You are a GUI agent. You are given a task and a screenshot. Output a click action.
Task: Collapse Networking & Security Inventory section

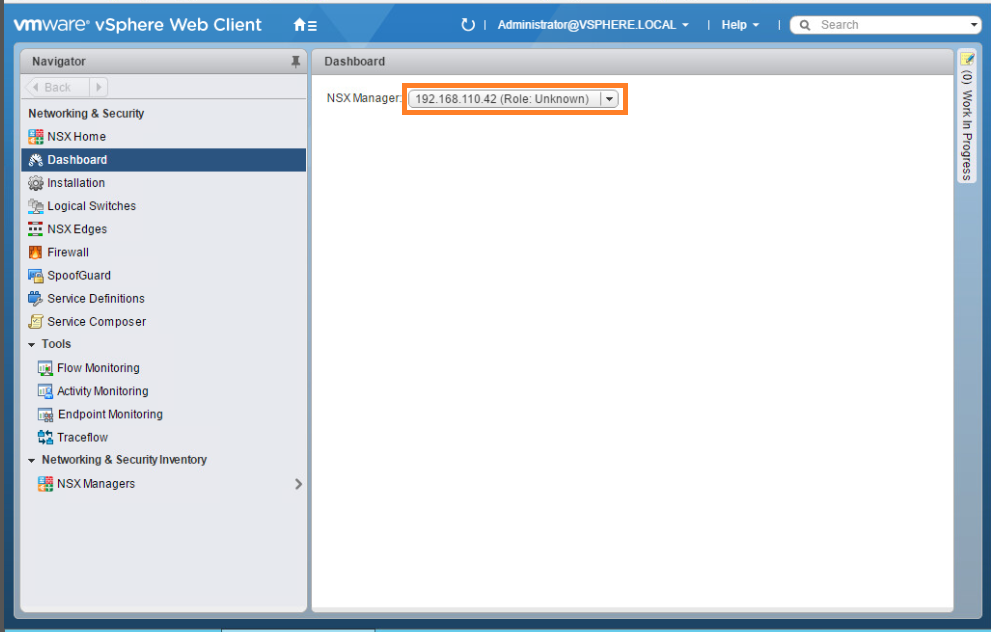(x=32, y=460)
